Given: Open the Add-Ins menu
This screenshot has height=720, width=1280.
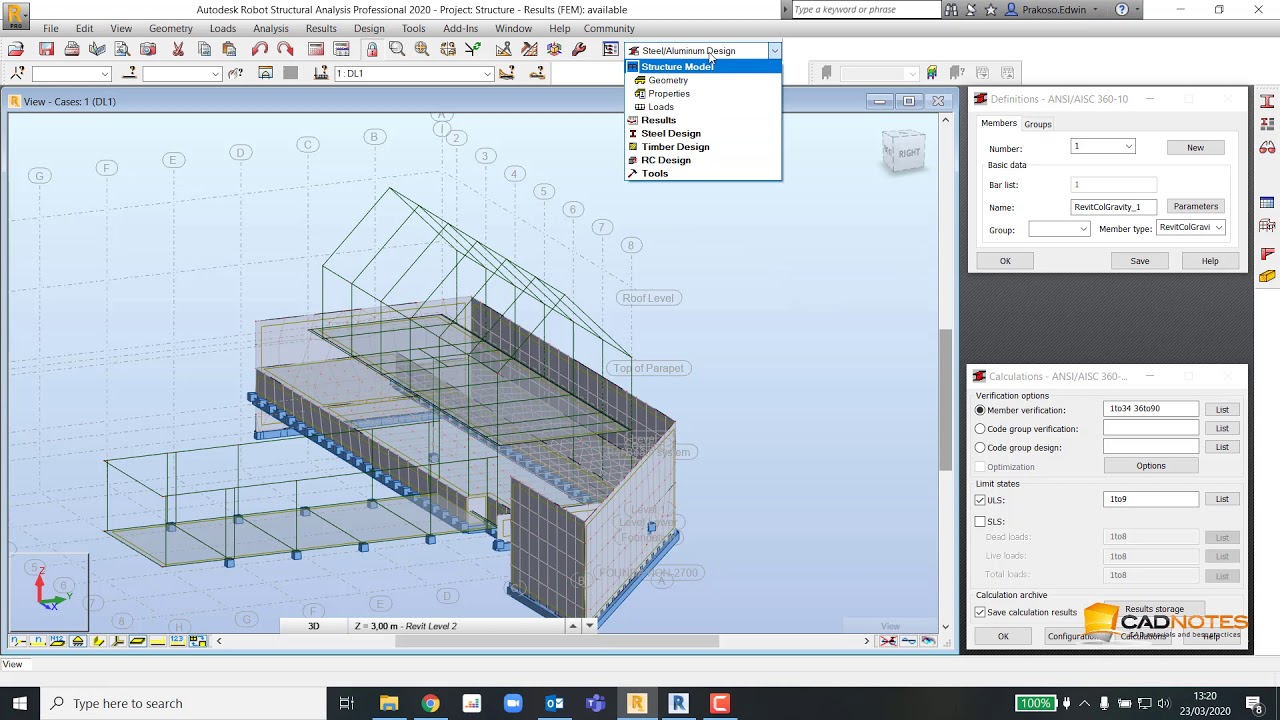Looking at the screenshot, I should click(460, 28).
